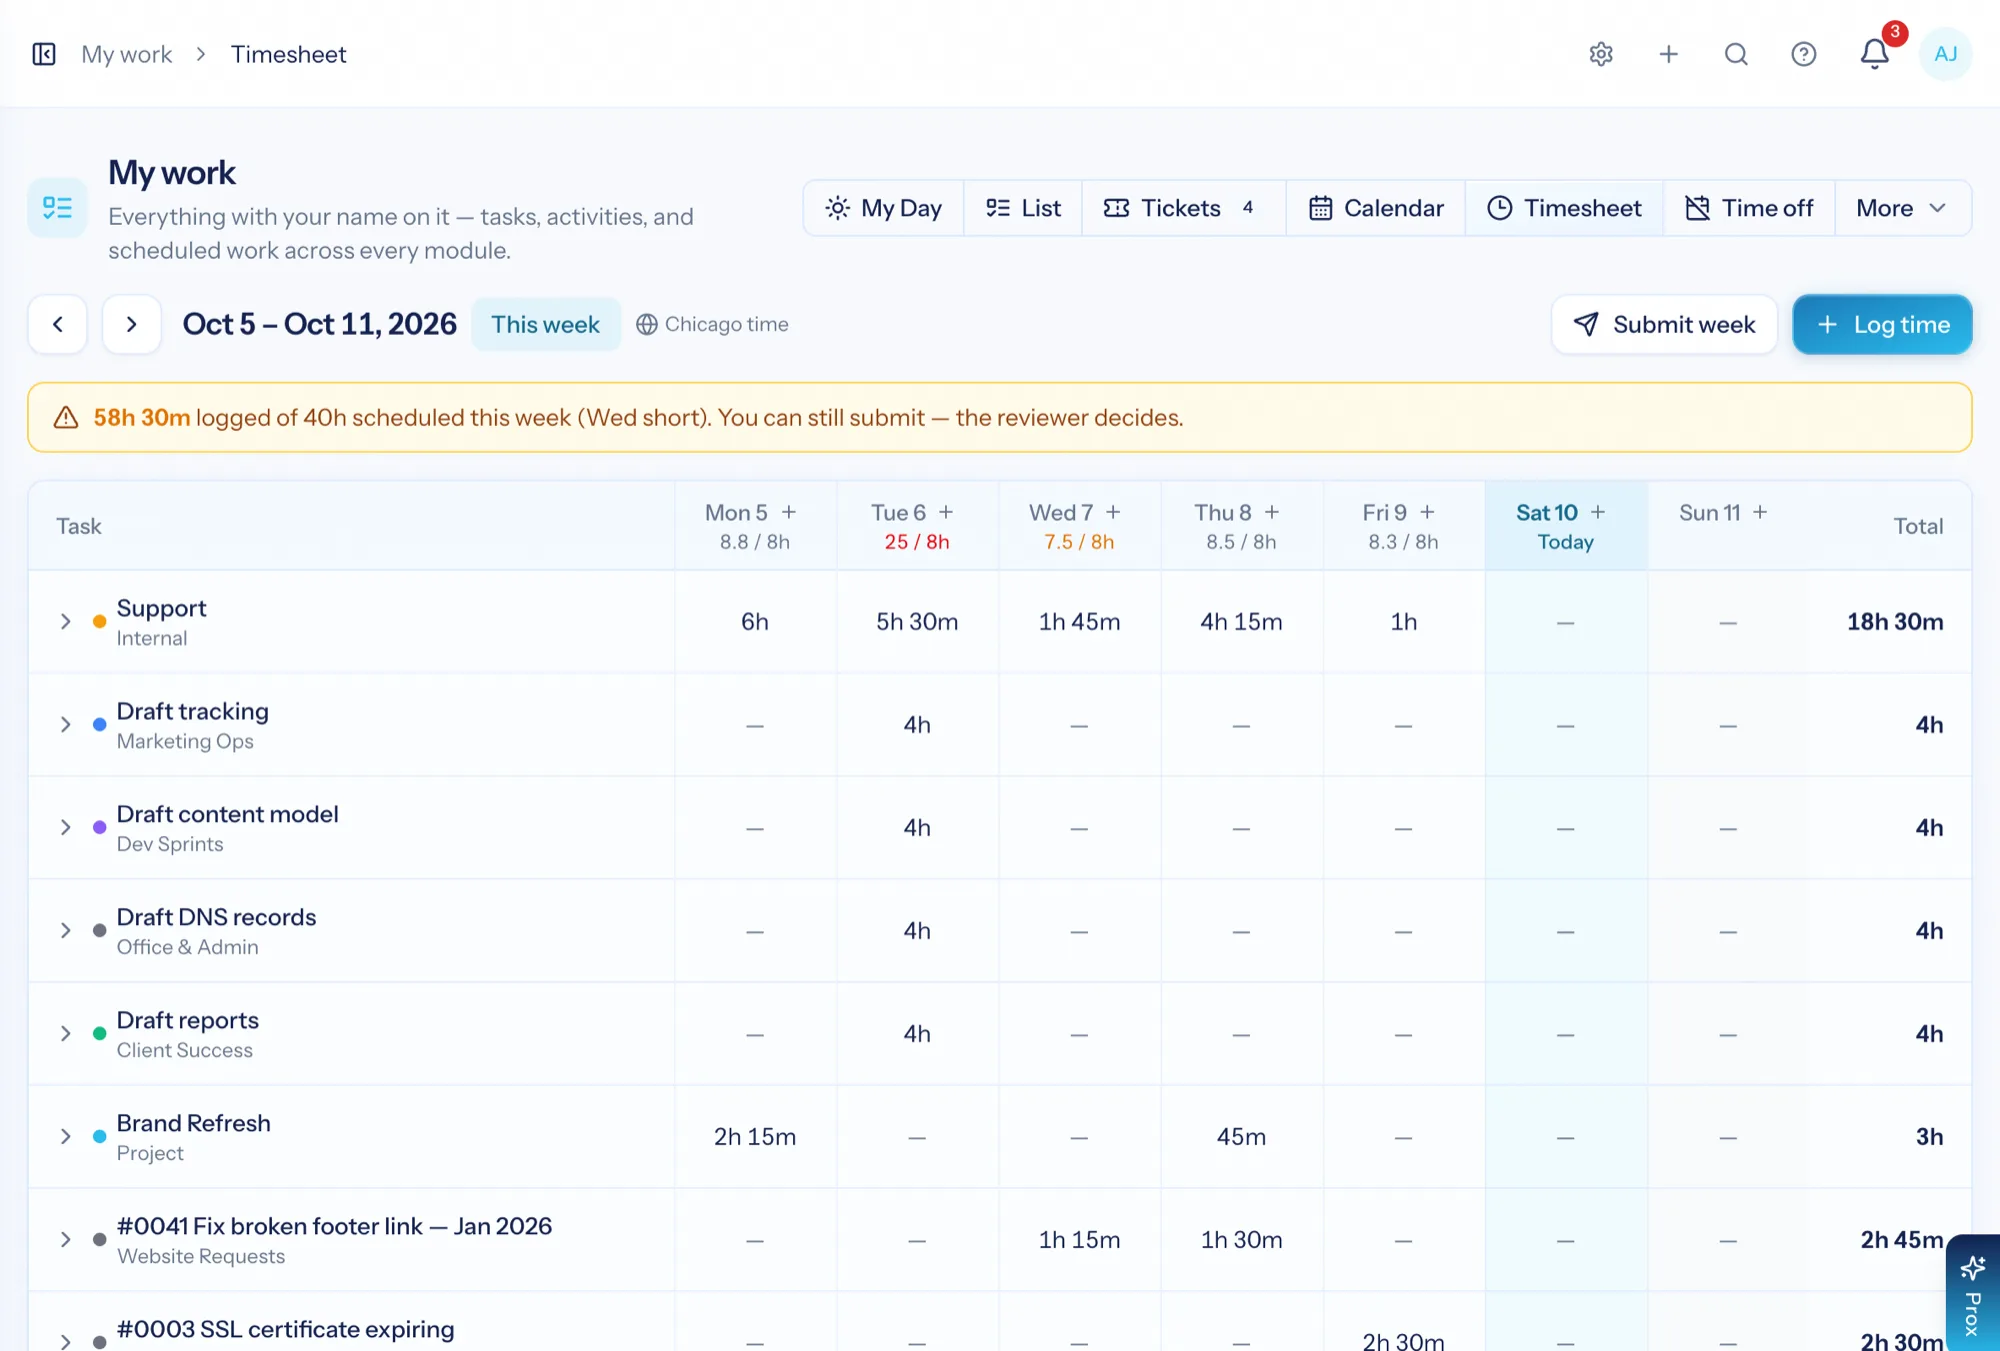Click Support Friday 1h cell
This screenshot has height=1351, width=2000.
[1403, 621]
